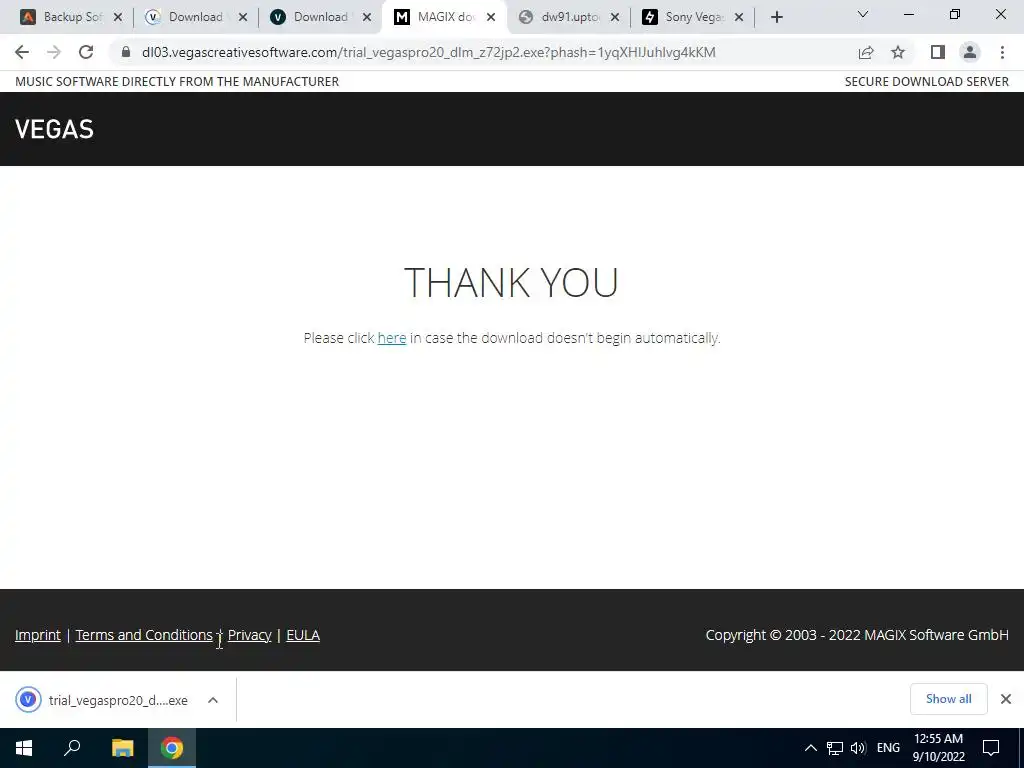This screenshot has height=768, width=1024.
Task: Close the Sony Vegas tab
Action: click(739, 17)
